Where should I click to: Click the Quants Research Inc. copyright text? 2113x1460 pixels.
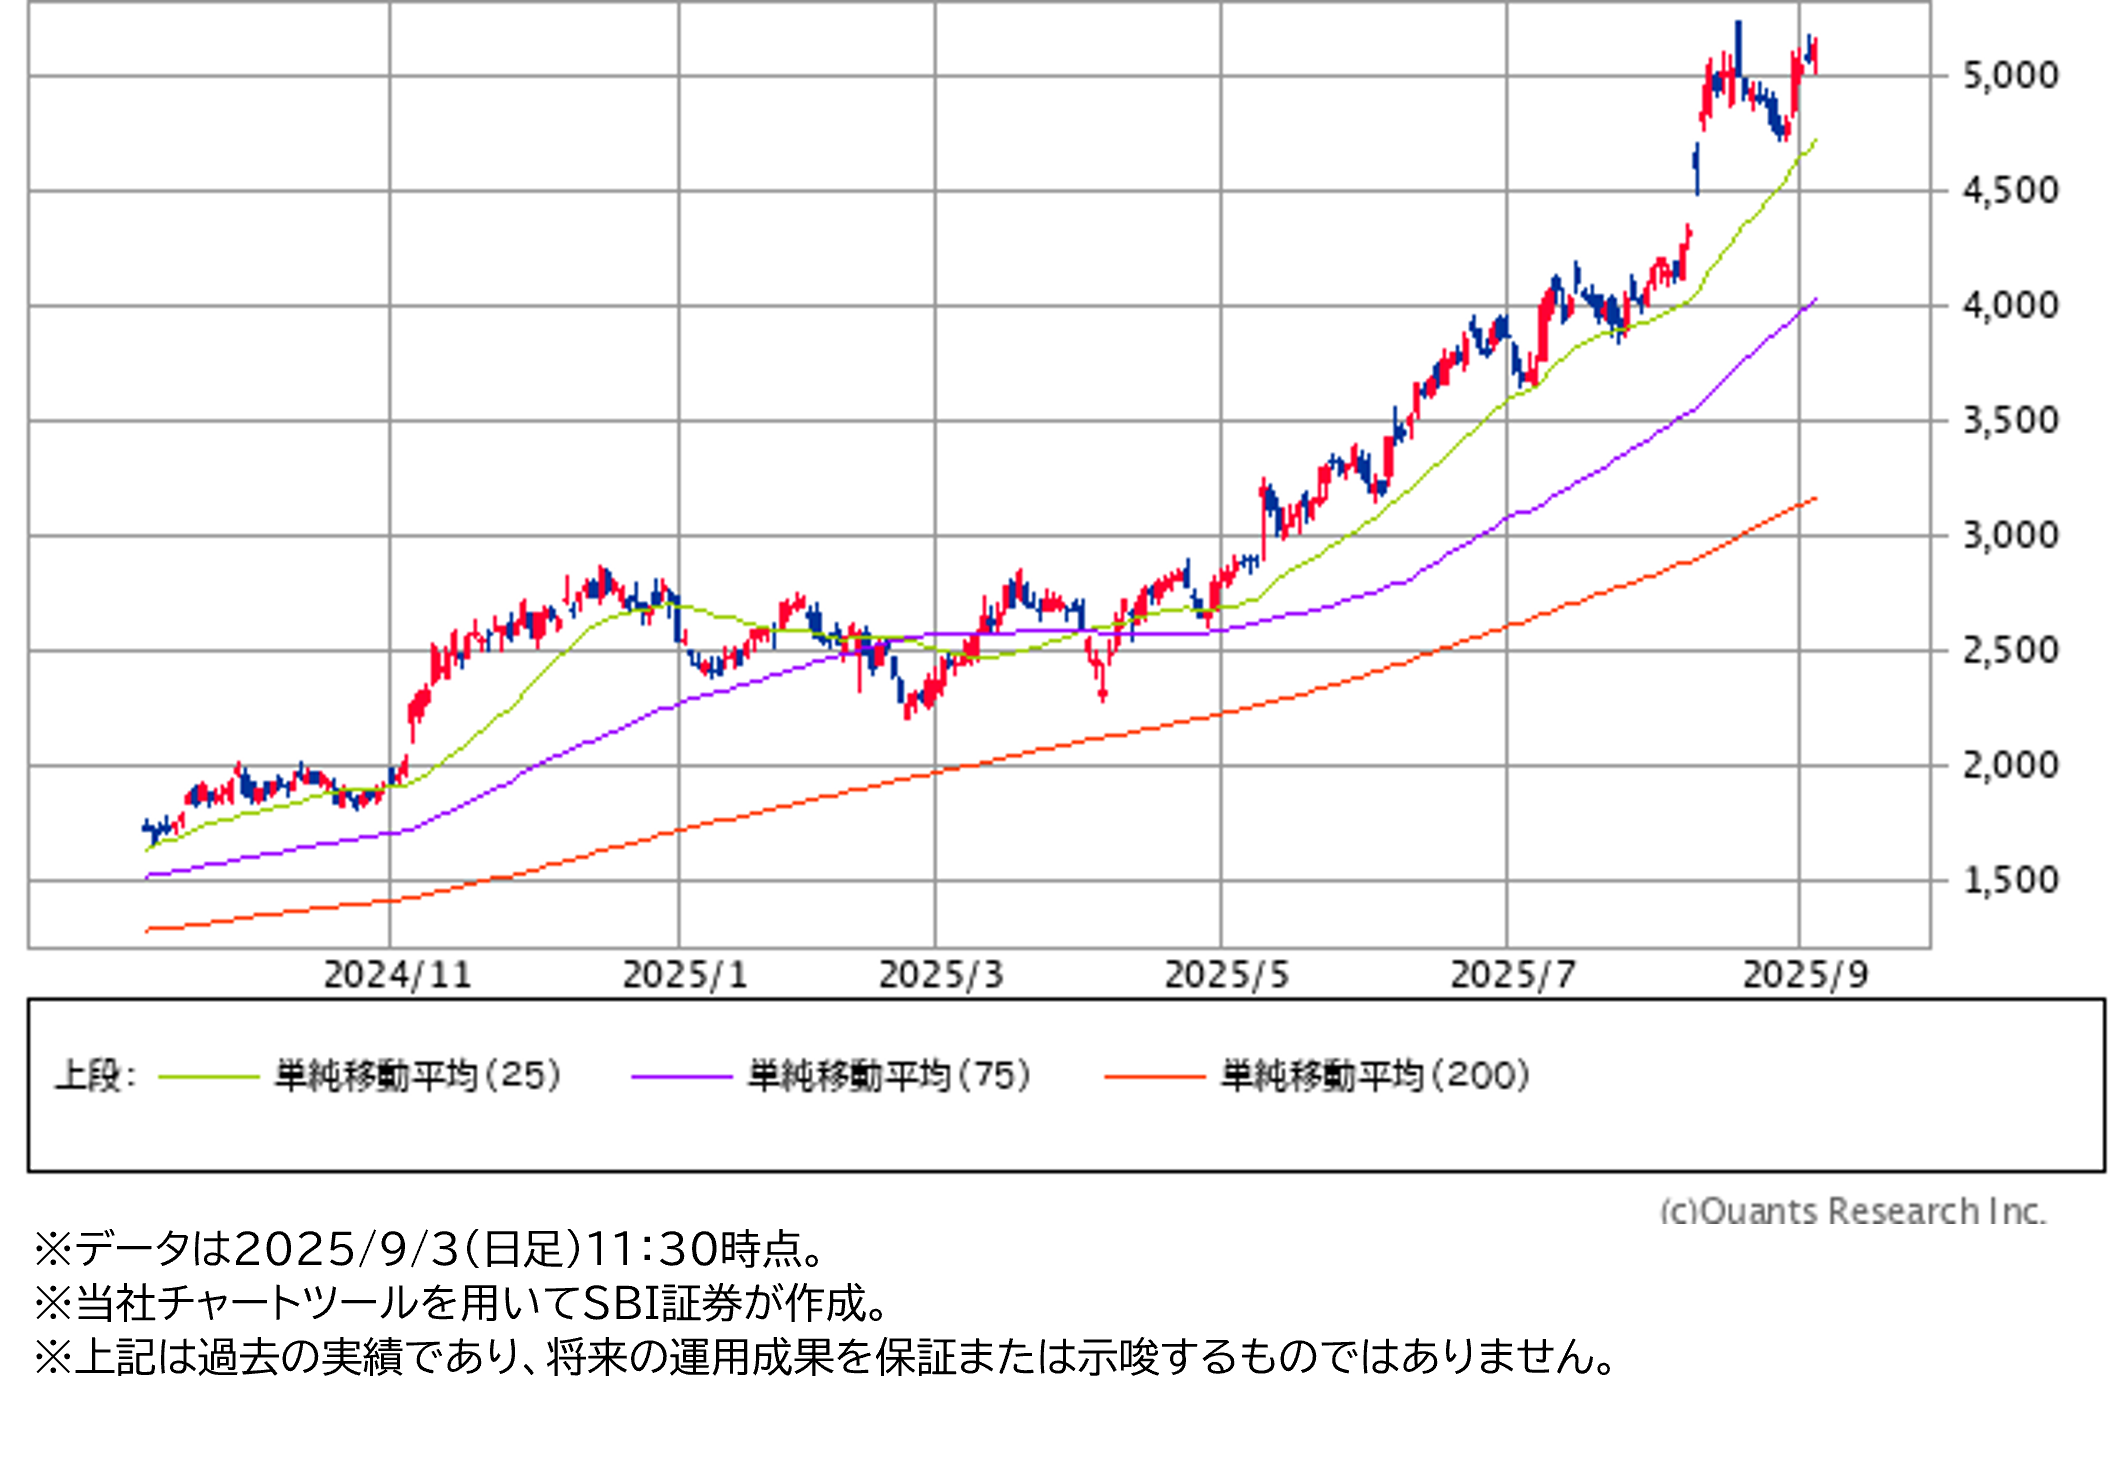coord(1853,1210)
